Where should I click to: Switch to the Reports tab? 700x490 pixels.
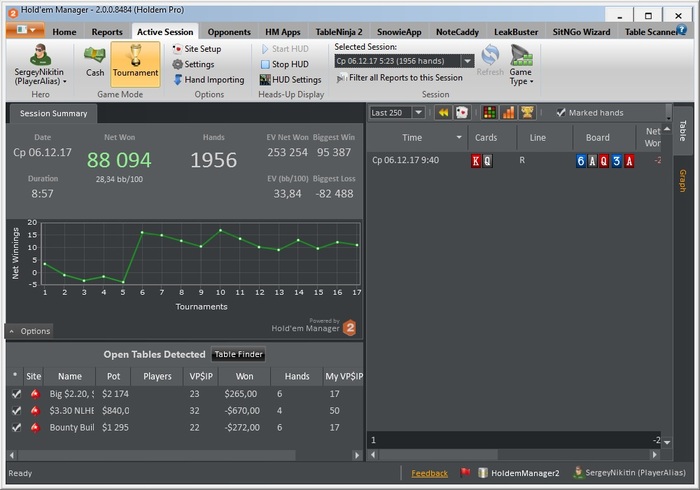point(107,32)
